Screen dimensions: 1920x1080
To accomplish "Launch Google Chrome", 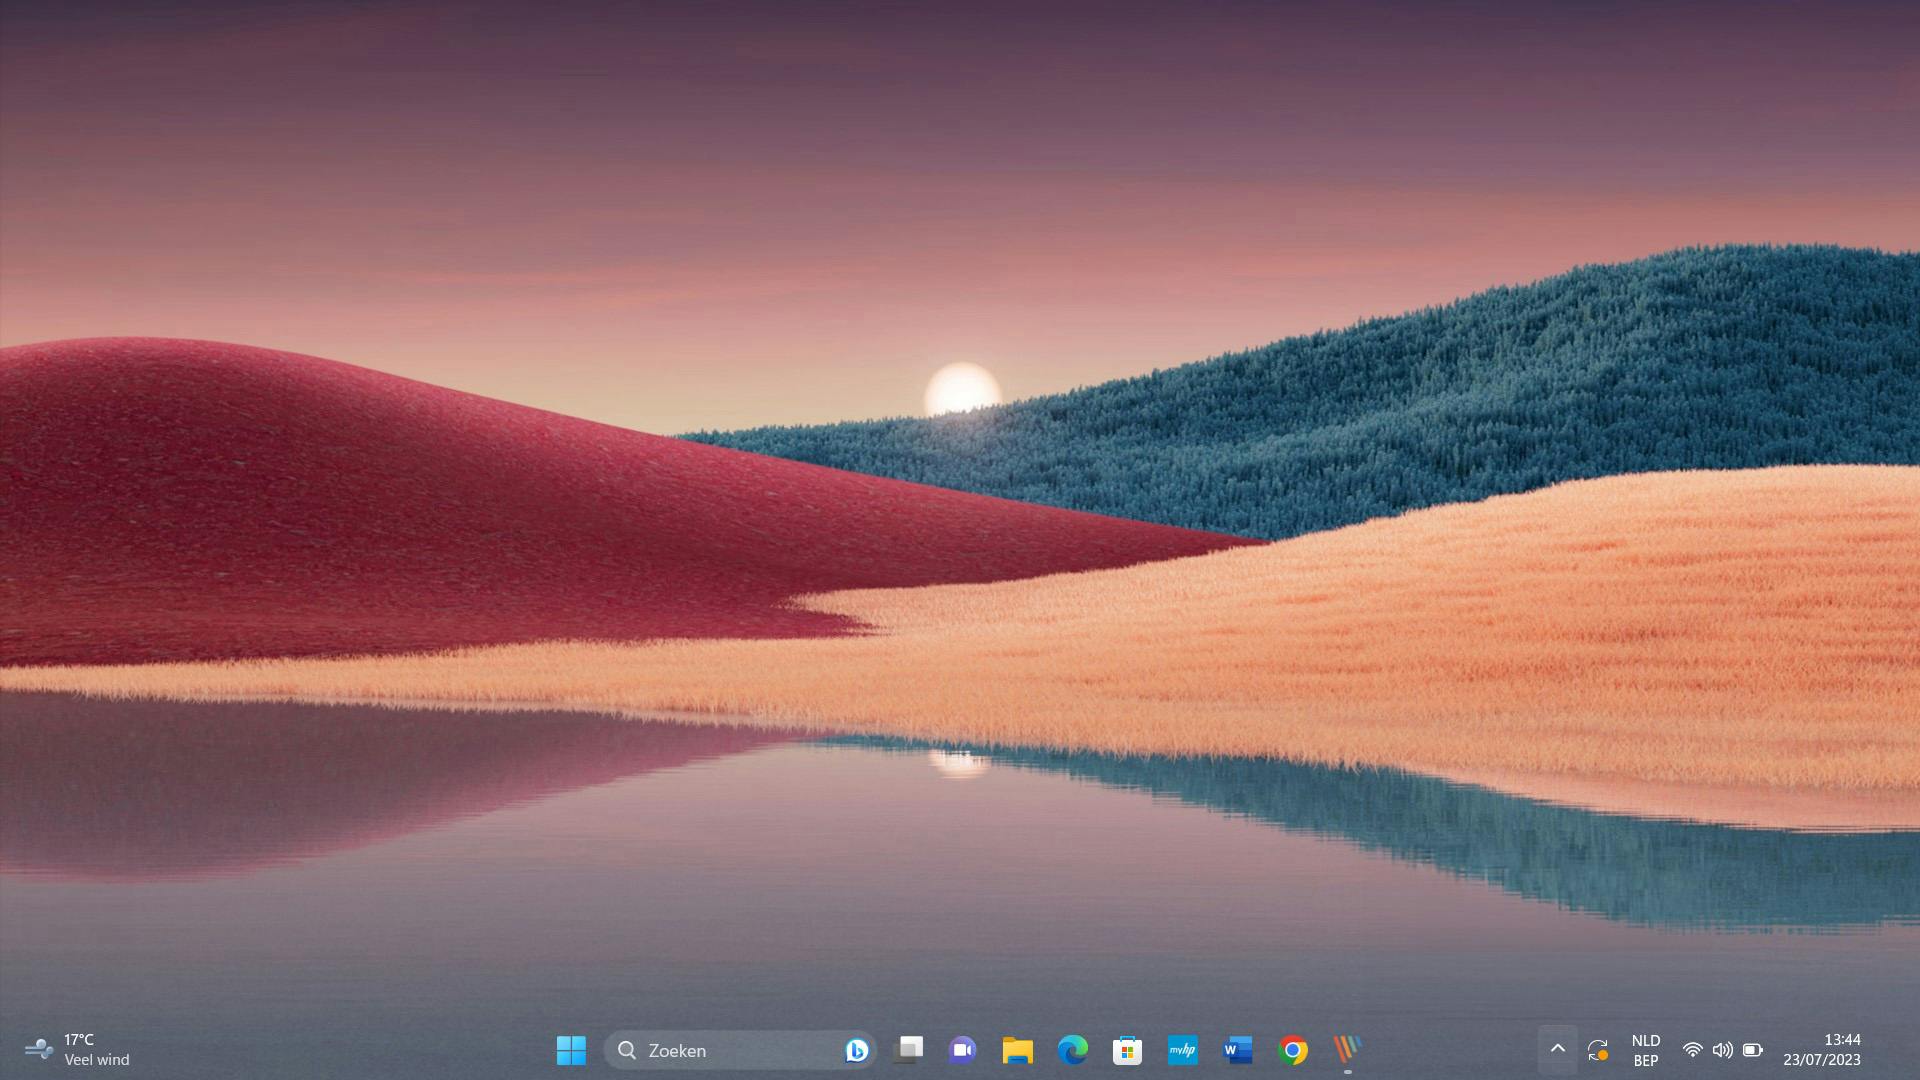I will point(1292,1050).
